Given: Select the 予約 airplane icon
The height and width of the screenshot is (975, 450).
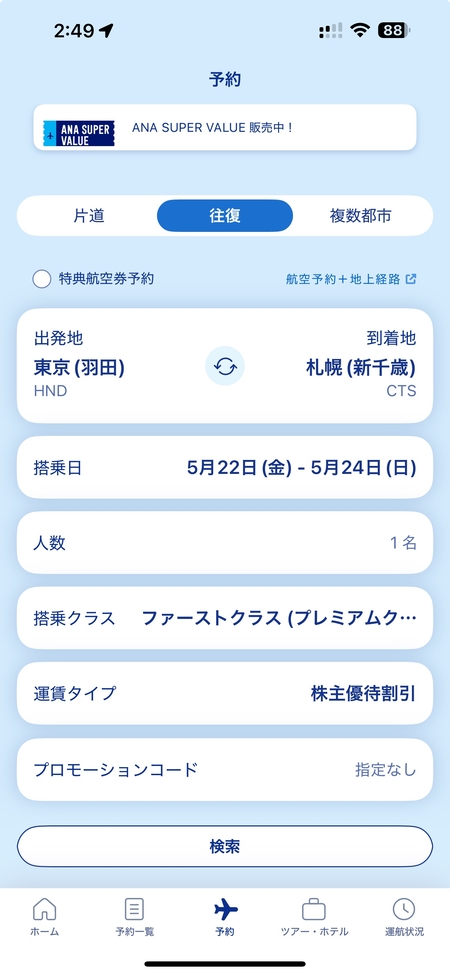Looking at the screenshot, I should [x=225, y=909].
